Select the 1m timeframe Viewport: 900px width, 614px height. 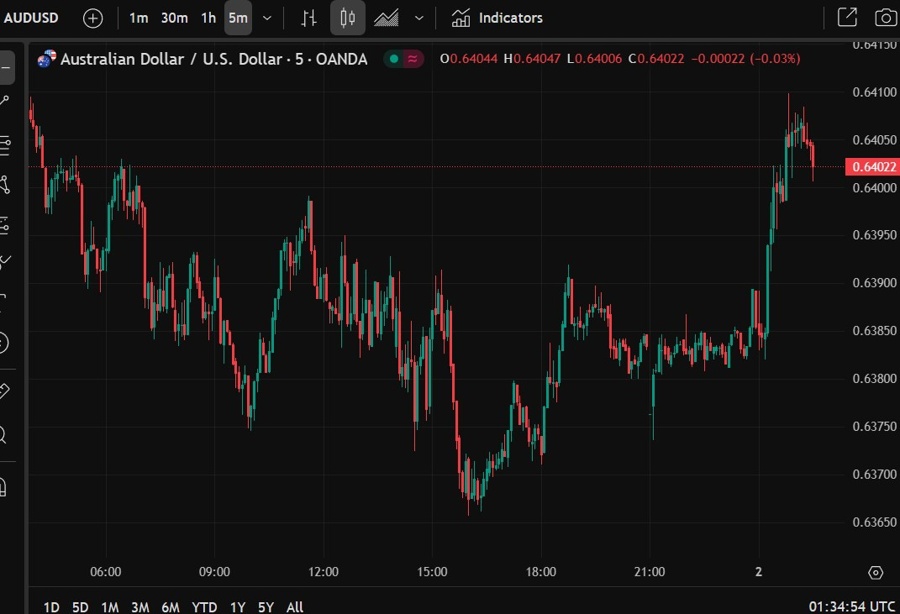coord(138,18)
